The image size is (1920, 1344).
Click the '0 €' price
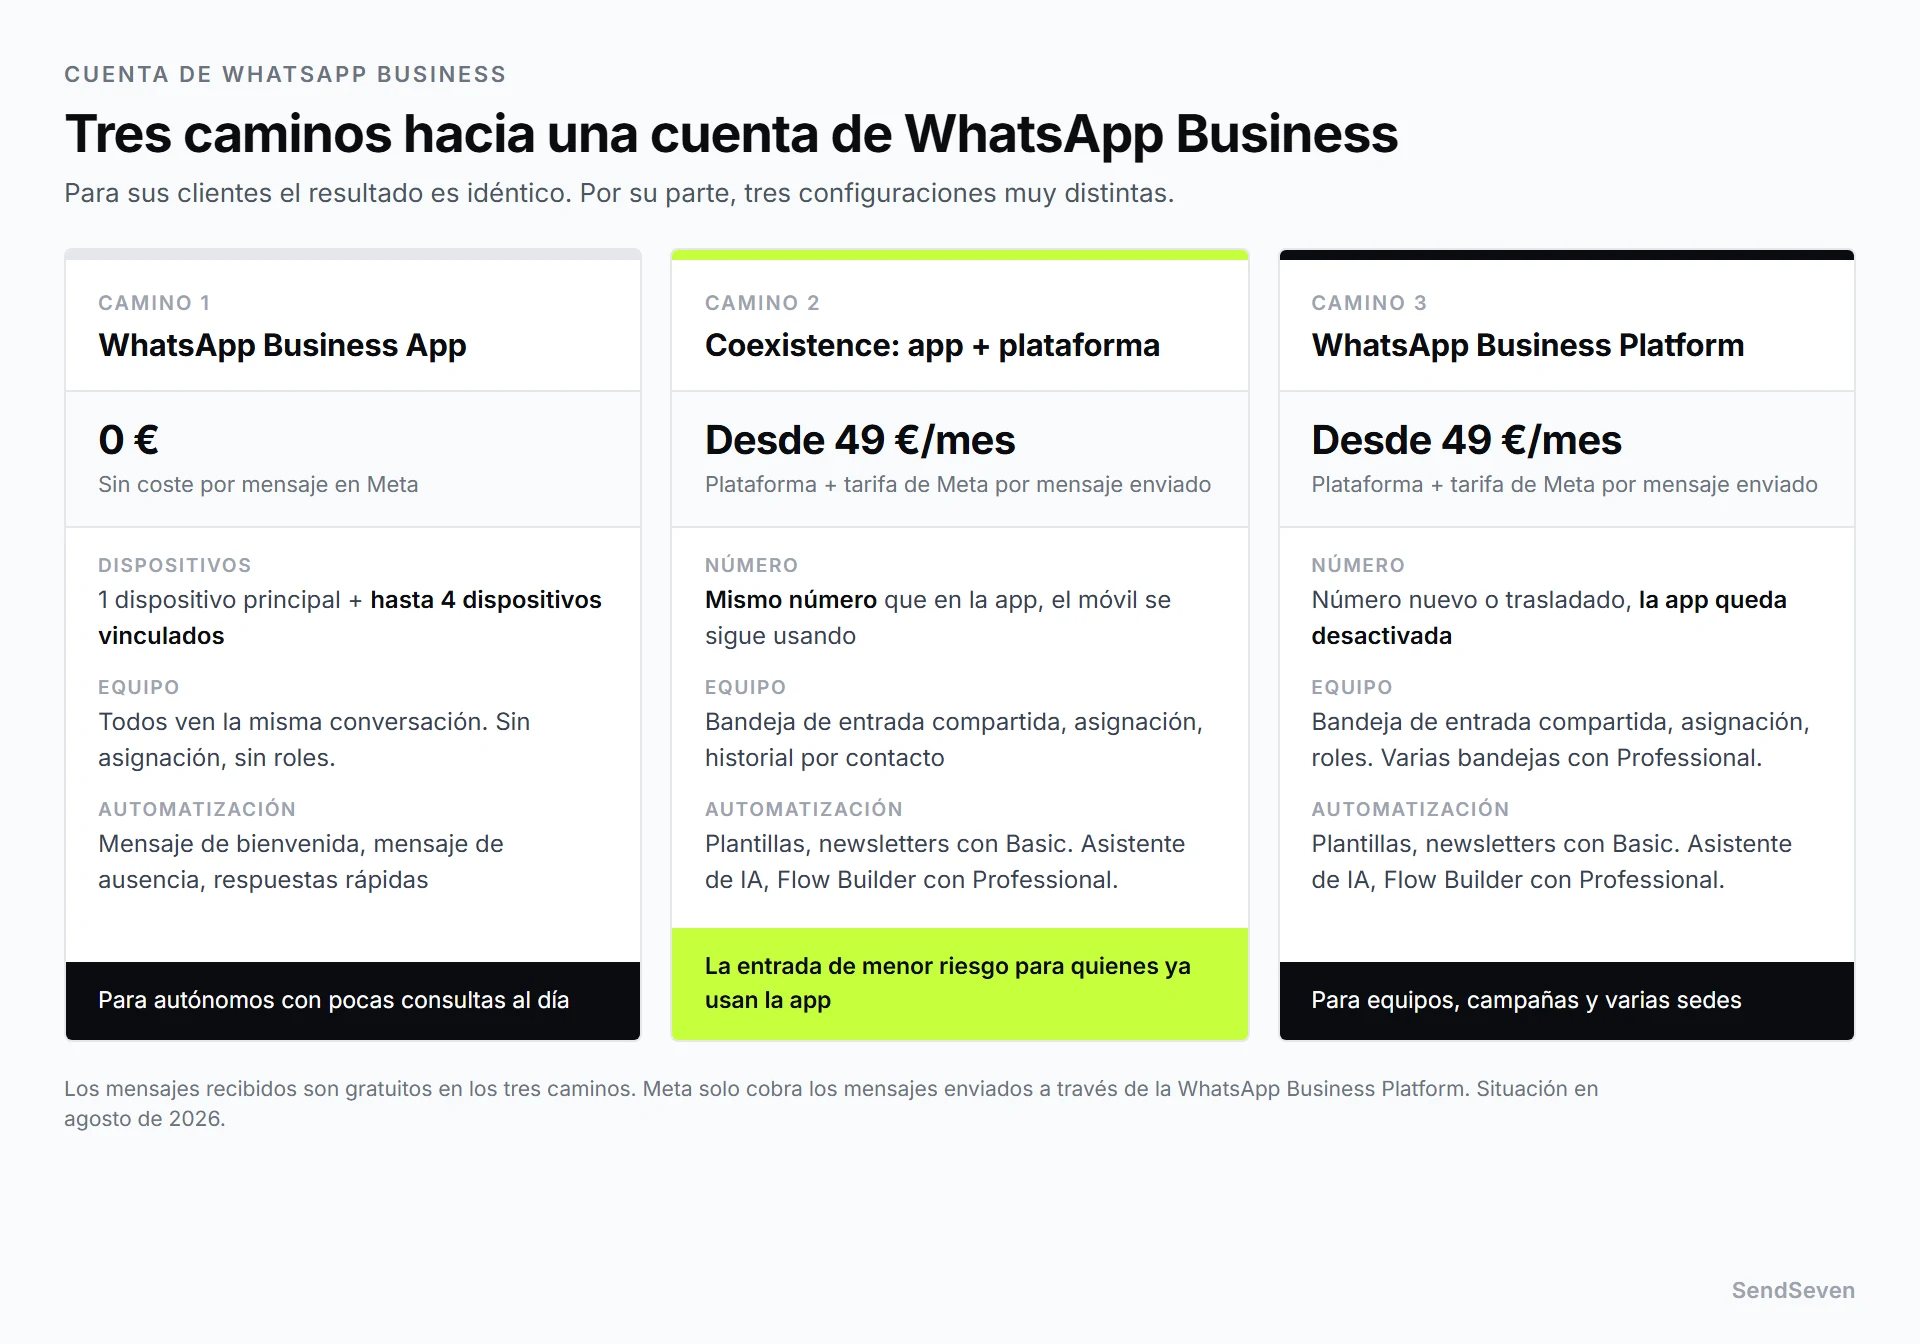tap(128, 440)
